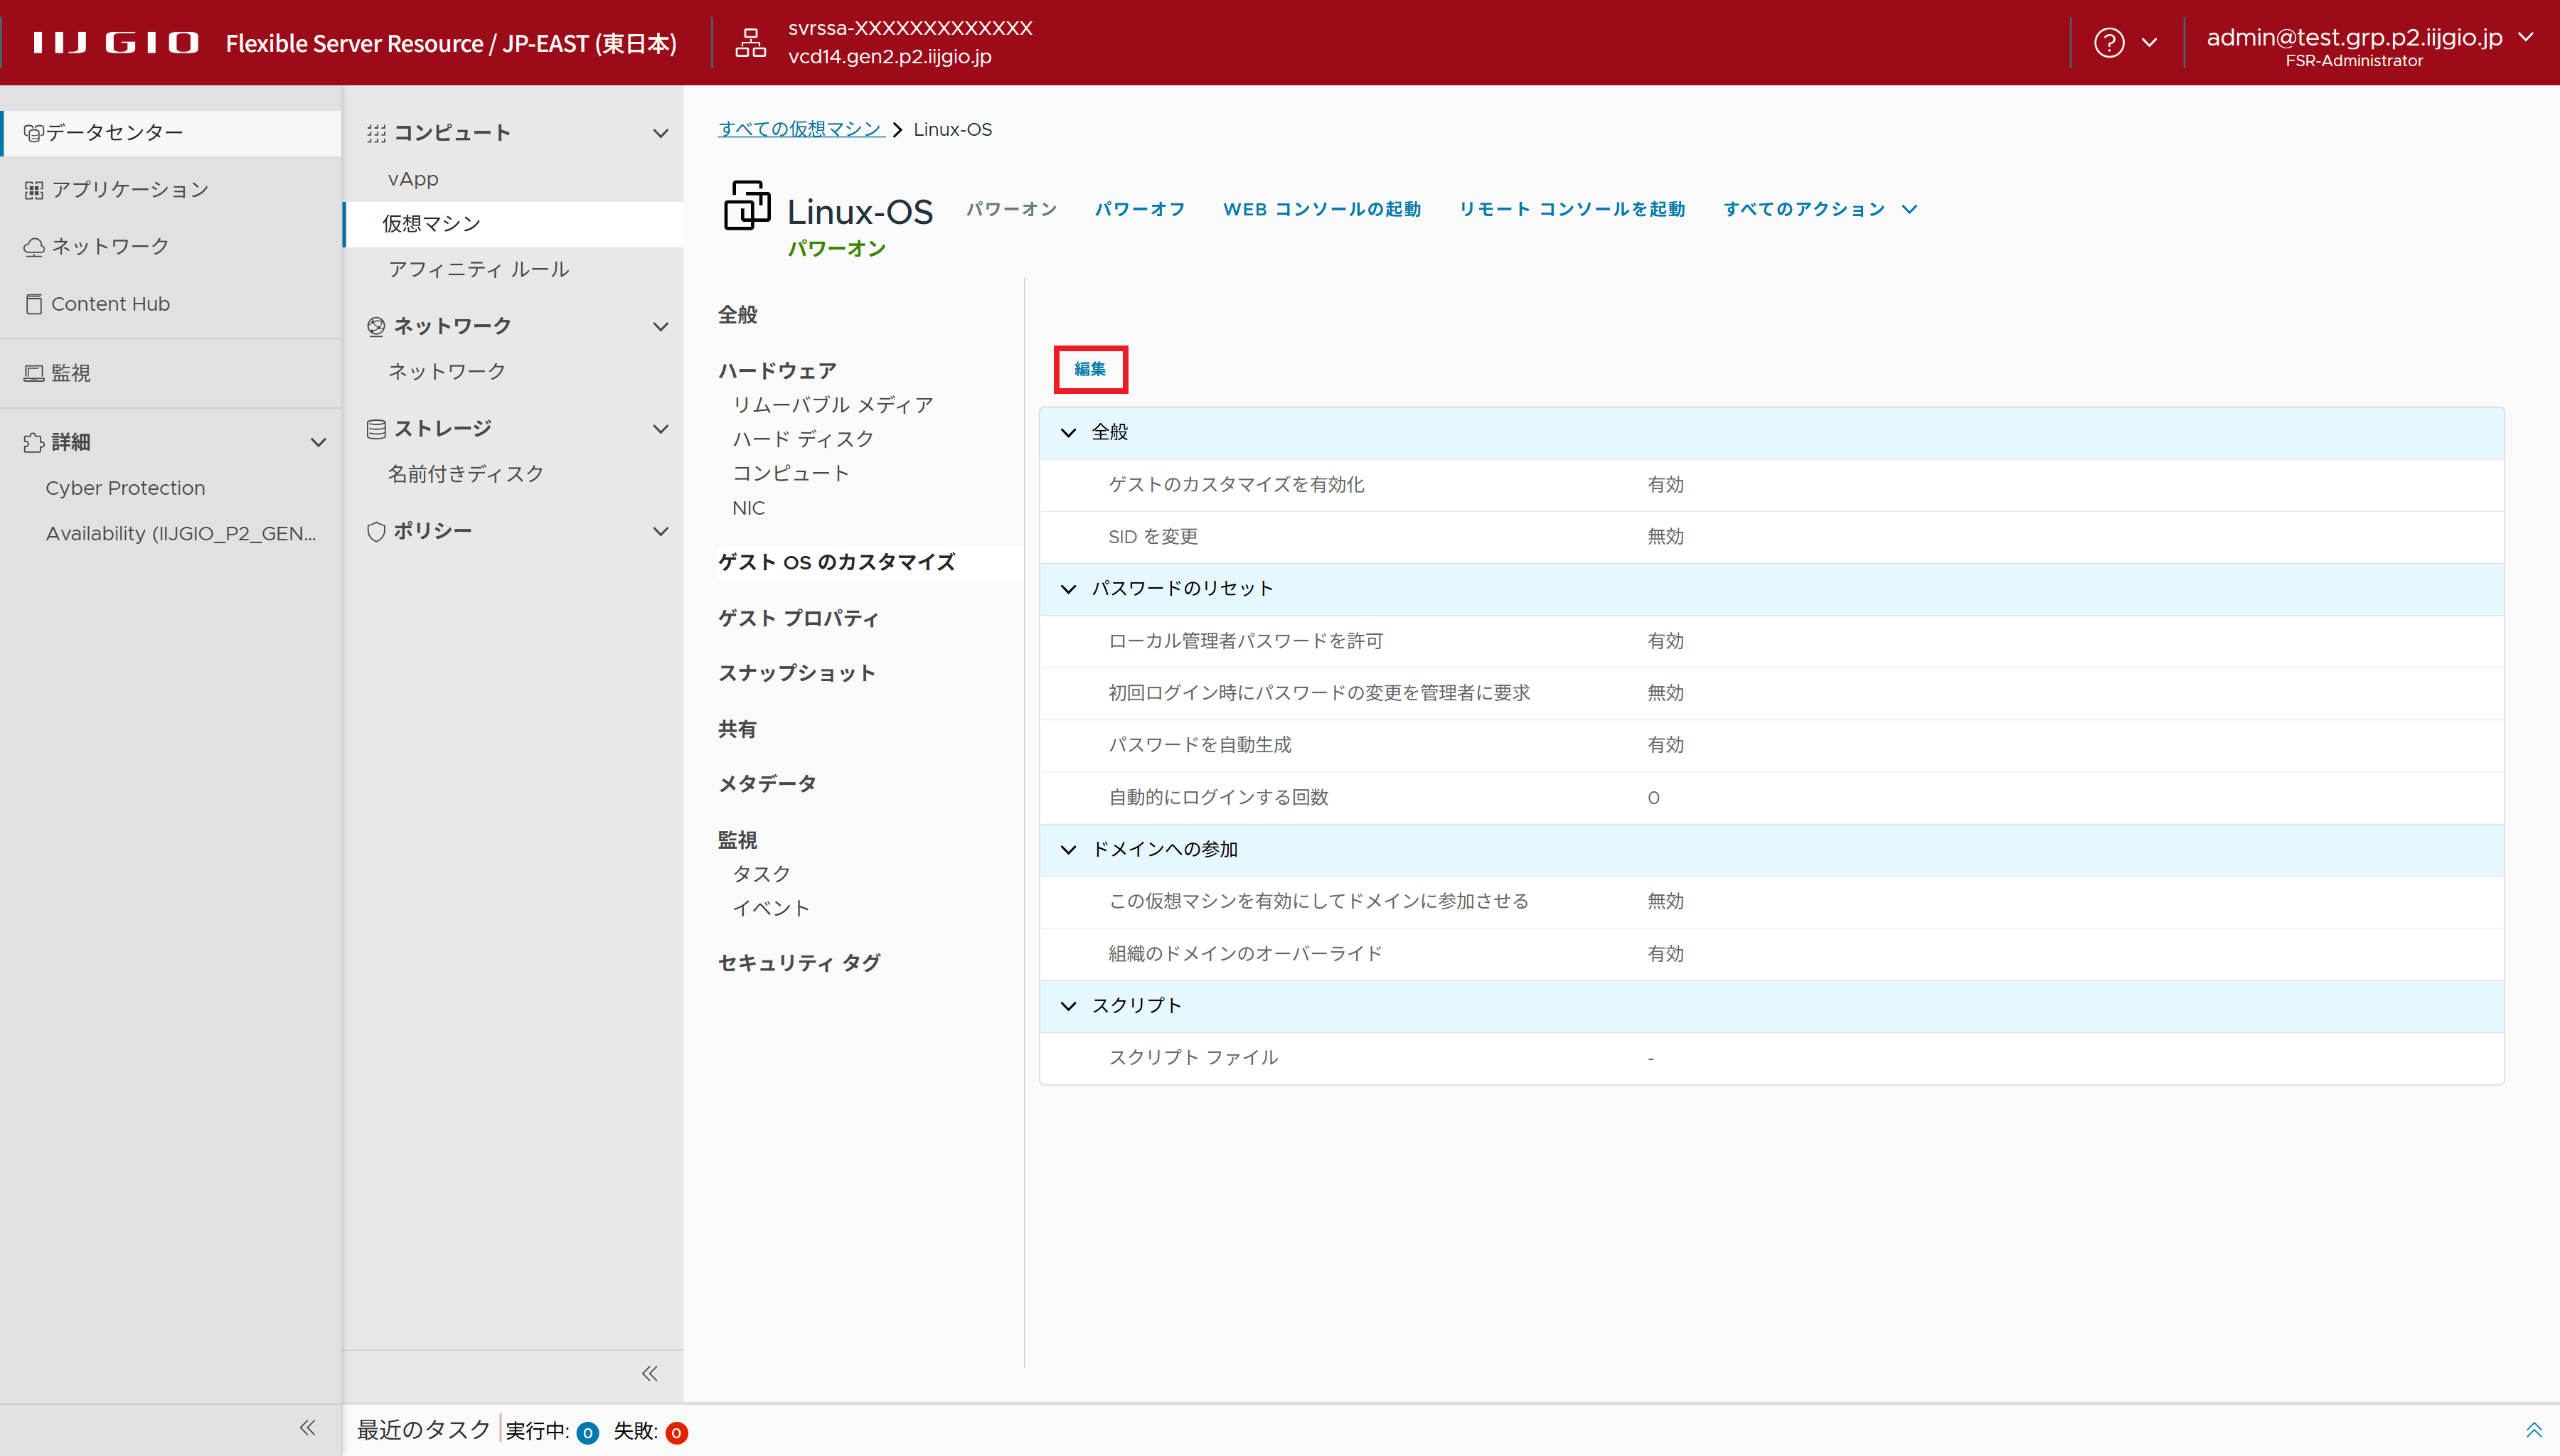Click the organization network icon in header
This screenshot has width=2560, height=1456.
click(750, 43)
